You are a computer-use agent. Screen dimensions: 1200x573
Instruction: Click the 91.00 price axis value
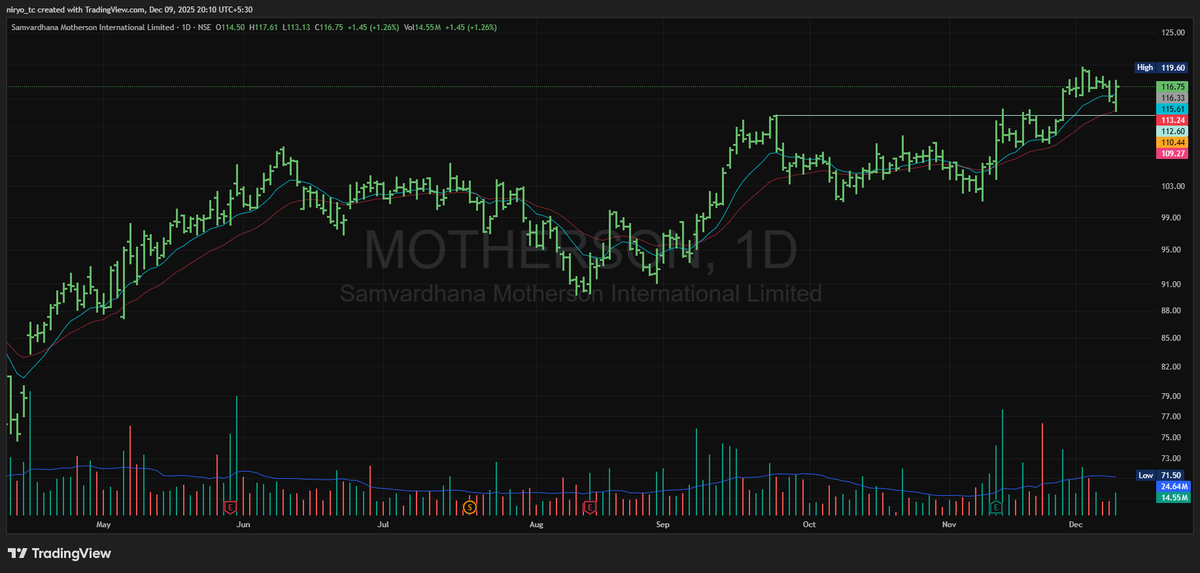[x=1172, y=284]
